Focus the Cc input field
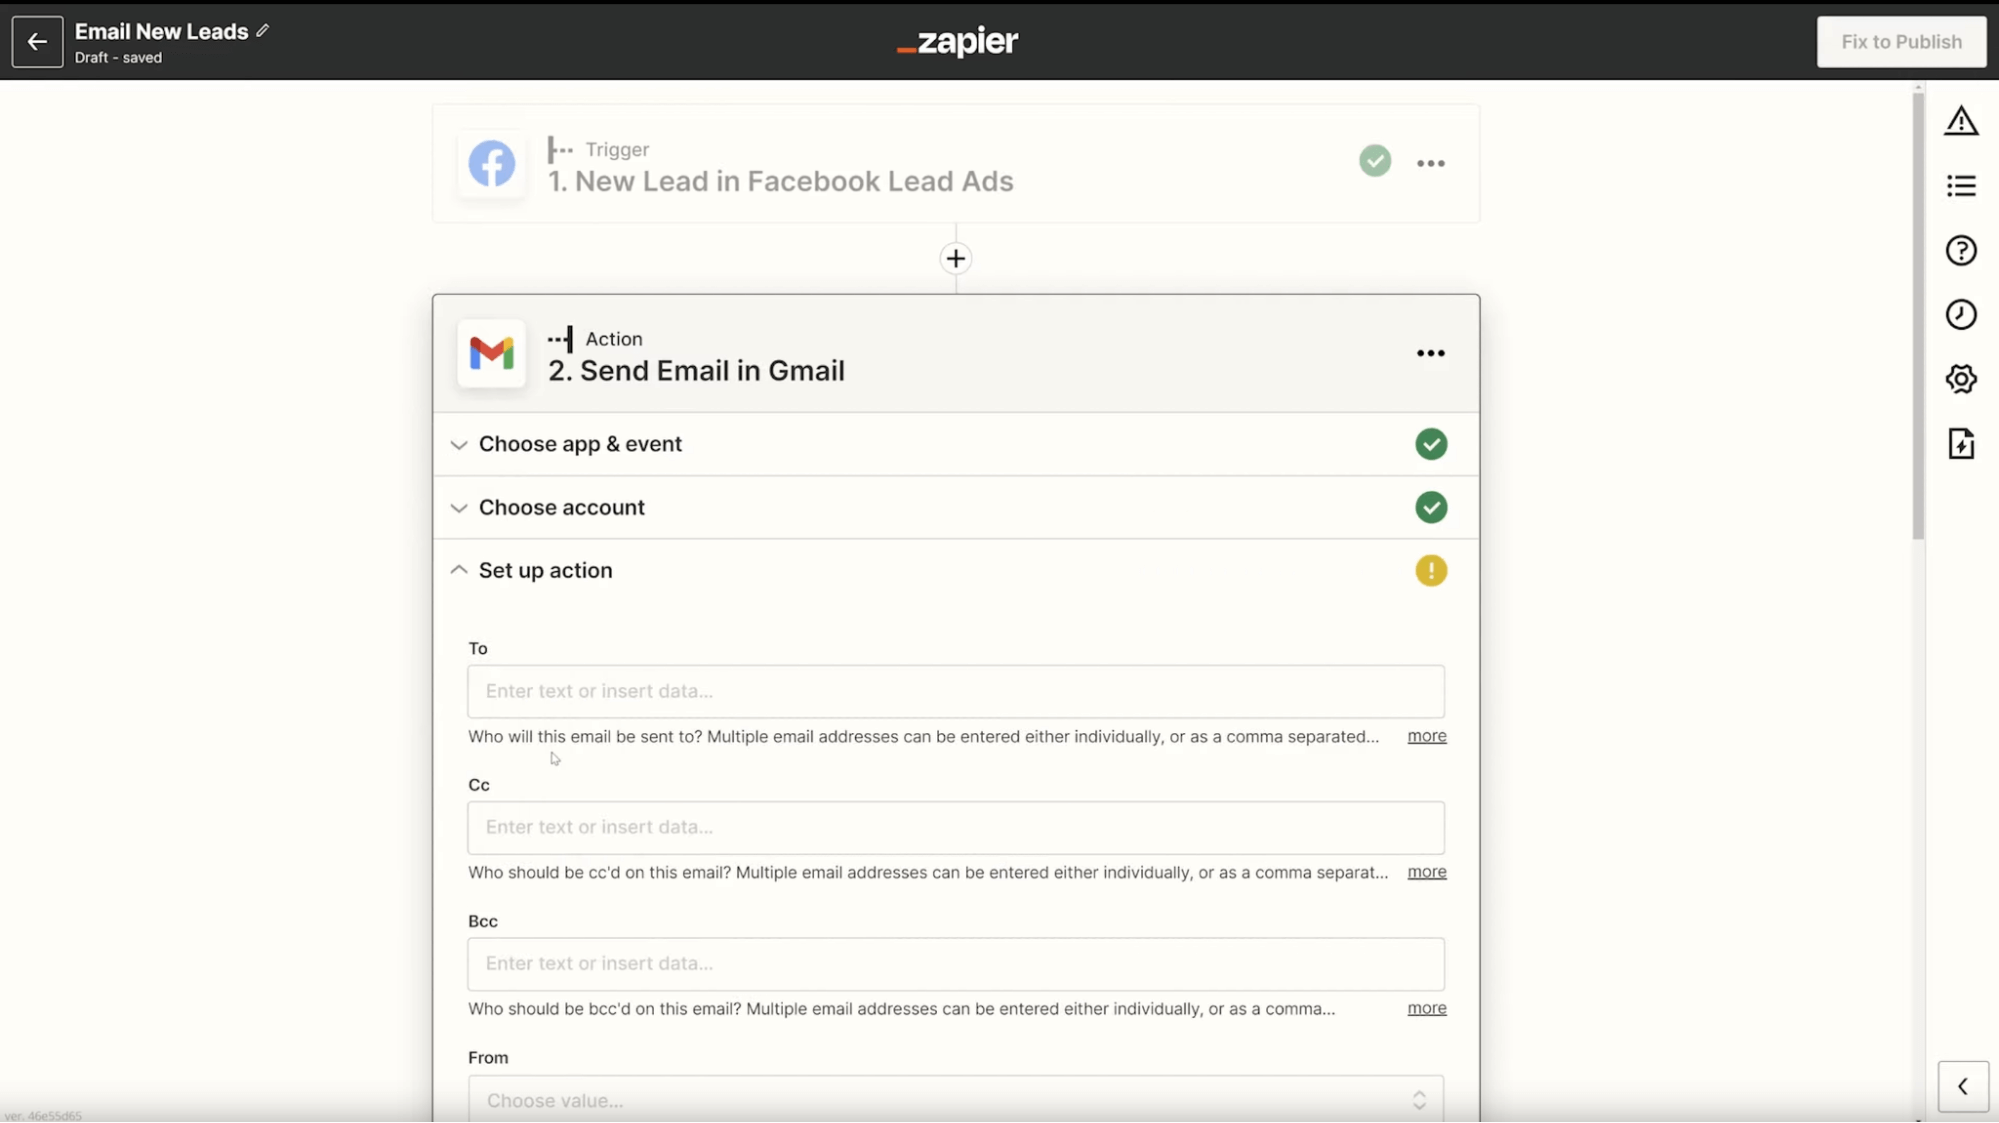 click(x=955, y=827)
